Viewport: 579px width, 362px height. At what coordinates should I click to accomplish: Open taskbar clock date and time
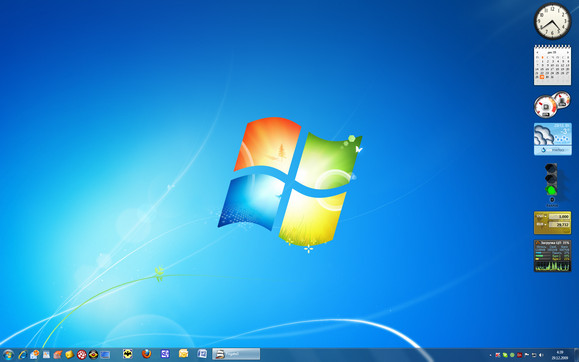560,355
